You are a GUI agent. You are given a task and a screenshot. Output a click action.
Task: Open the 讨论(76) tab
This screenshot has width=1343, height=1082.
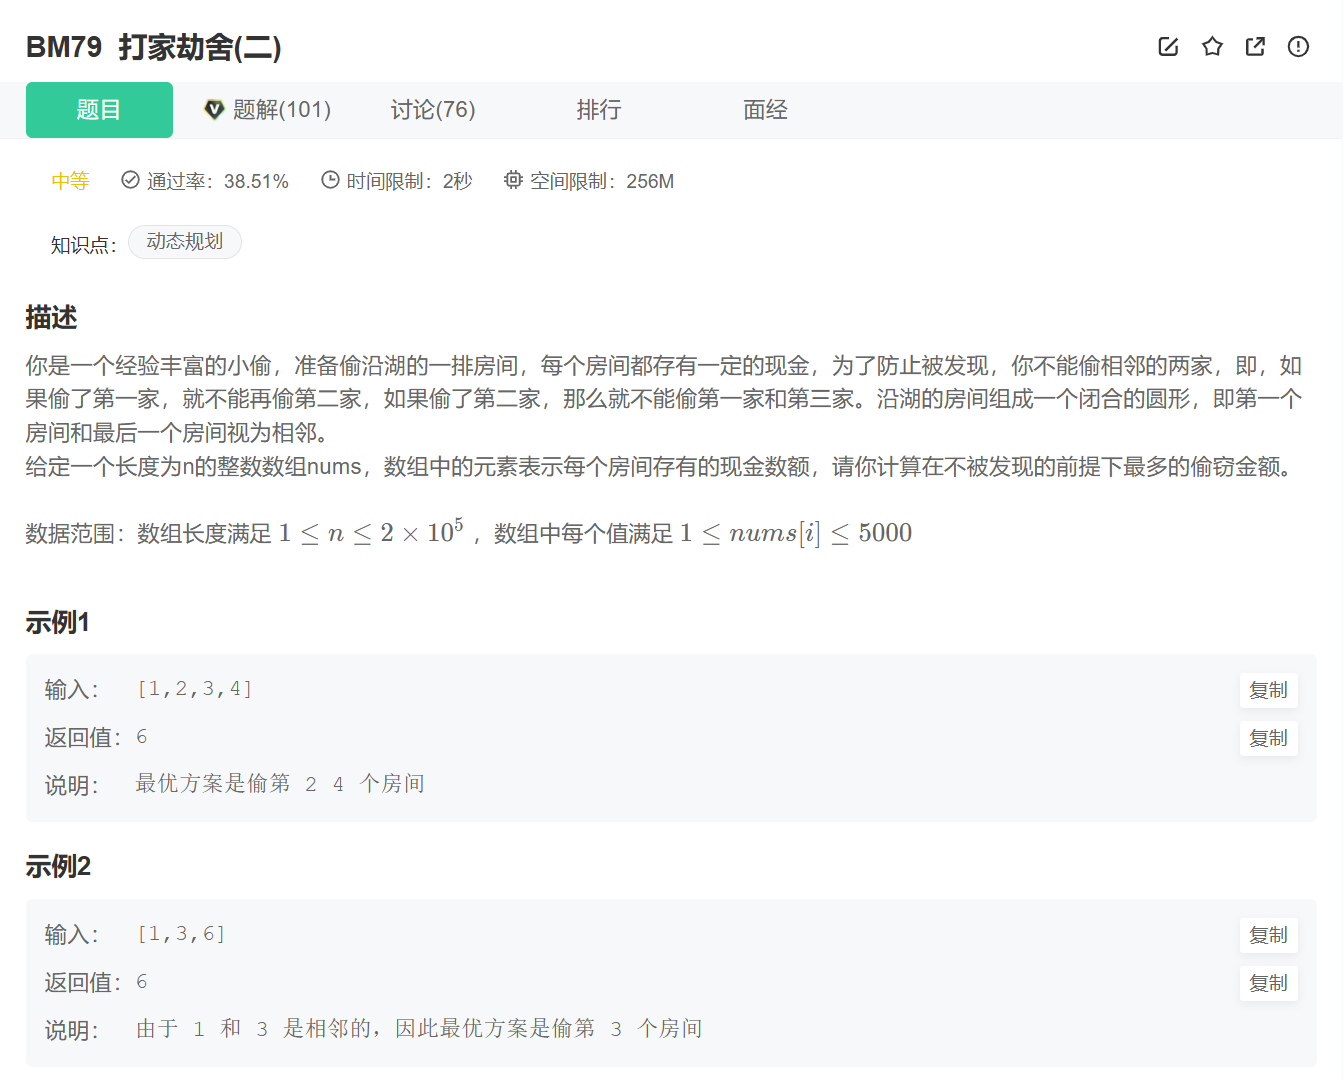point(433,110)
